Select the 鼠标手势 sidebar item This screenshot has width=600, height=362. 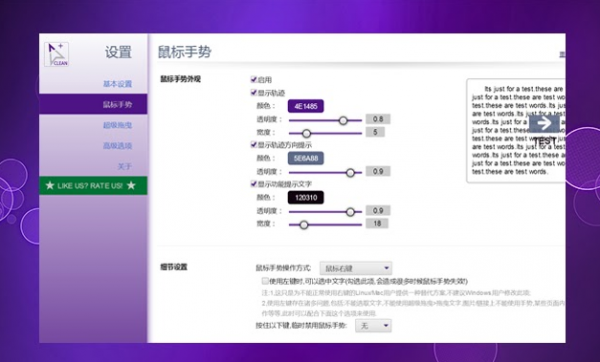(93, 104)
